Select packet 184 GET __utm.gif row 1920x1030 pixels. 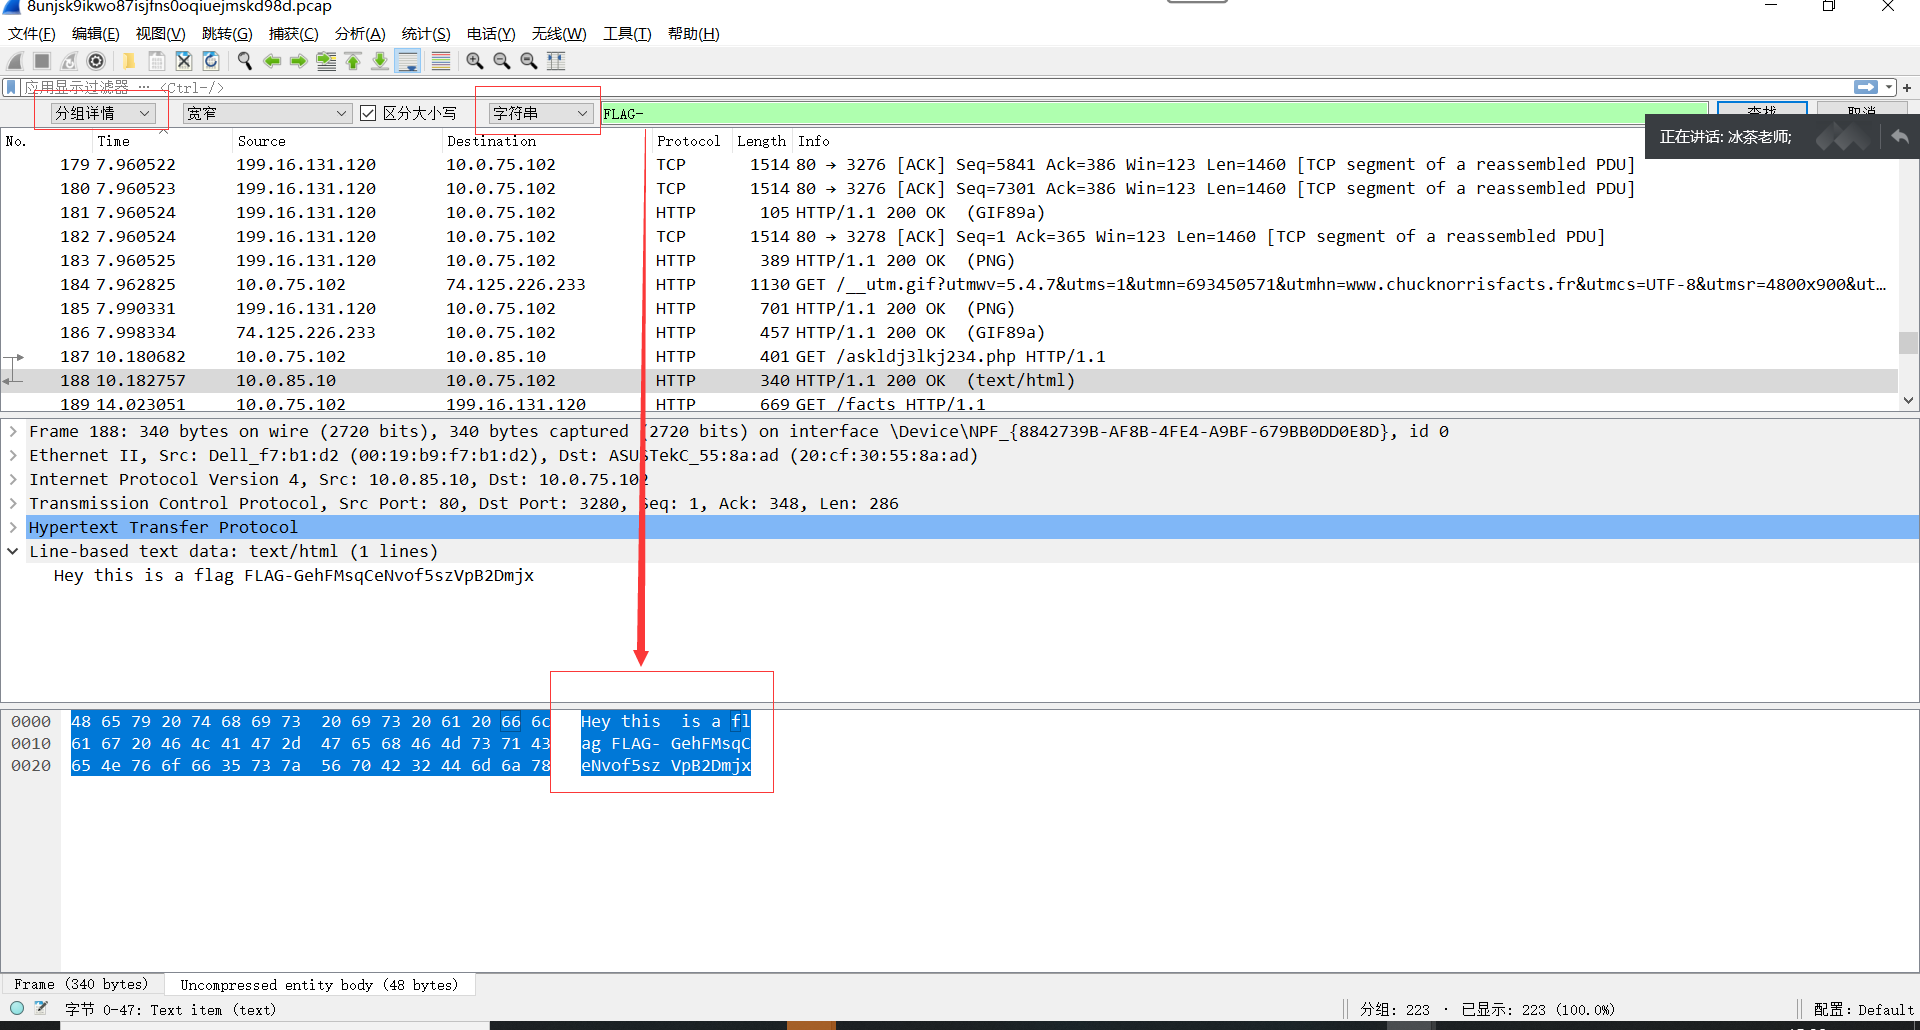click(x=949, y=284)
